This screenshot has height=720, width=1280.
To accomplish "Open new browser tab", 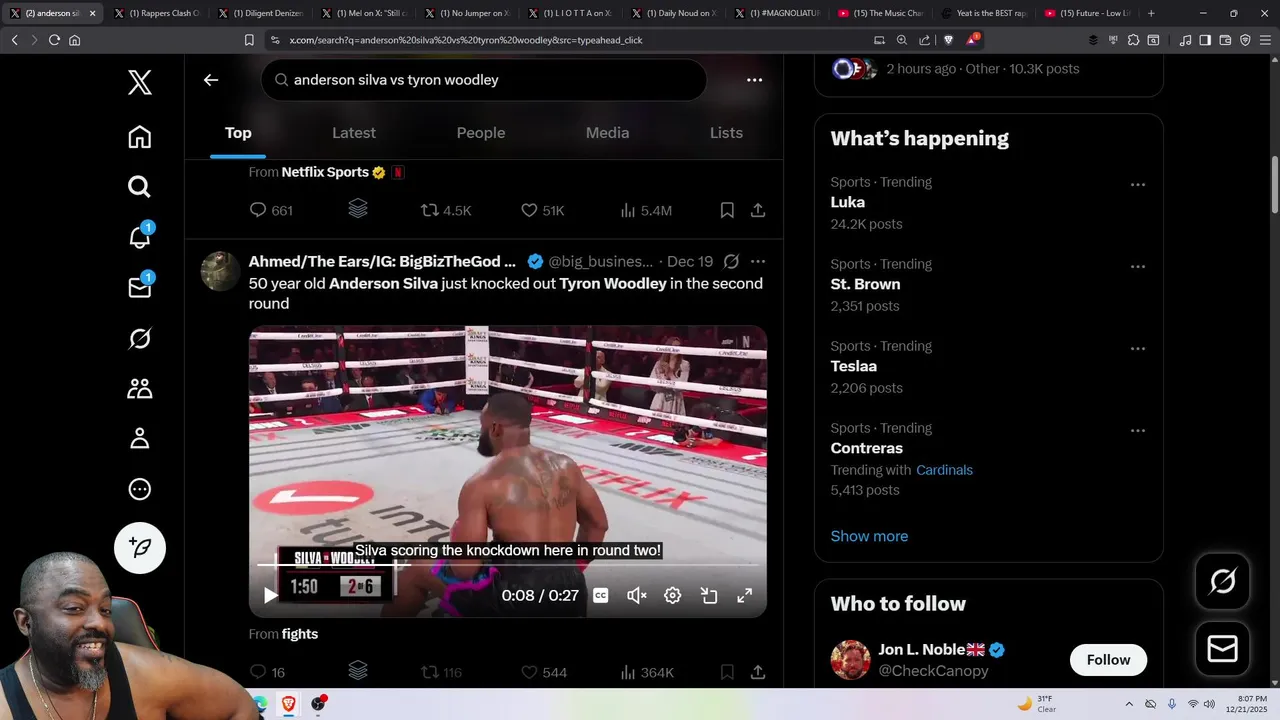I will coord(1151,13).
